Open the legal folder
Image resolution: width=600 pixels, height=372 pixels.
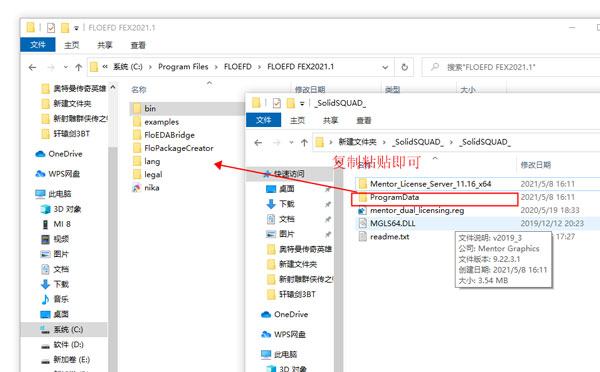click(153, 175)
